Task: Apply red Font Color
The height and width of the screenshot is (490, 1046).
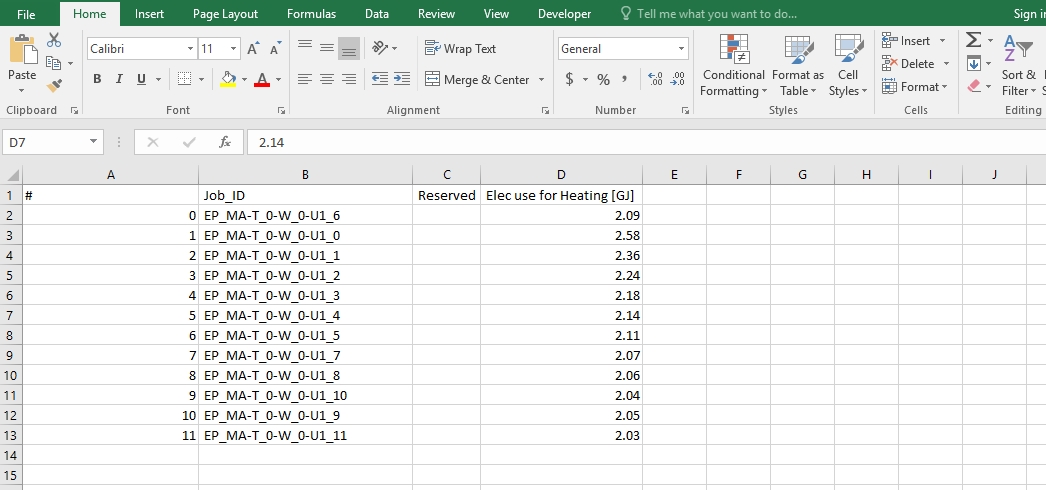Action: (x=262, y=79)
